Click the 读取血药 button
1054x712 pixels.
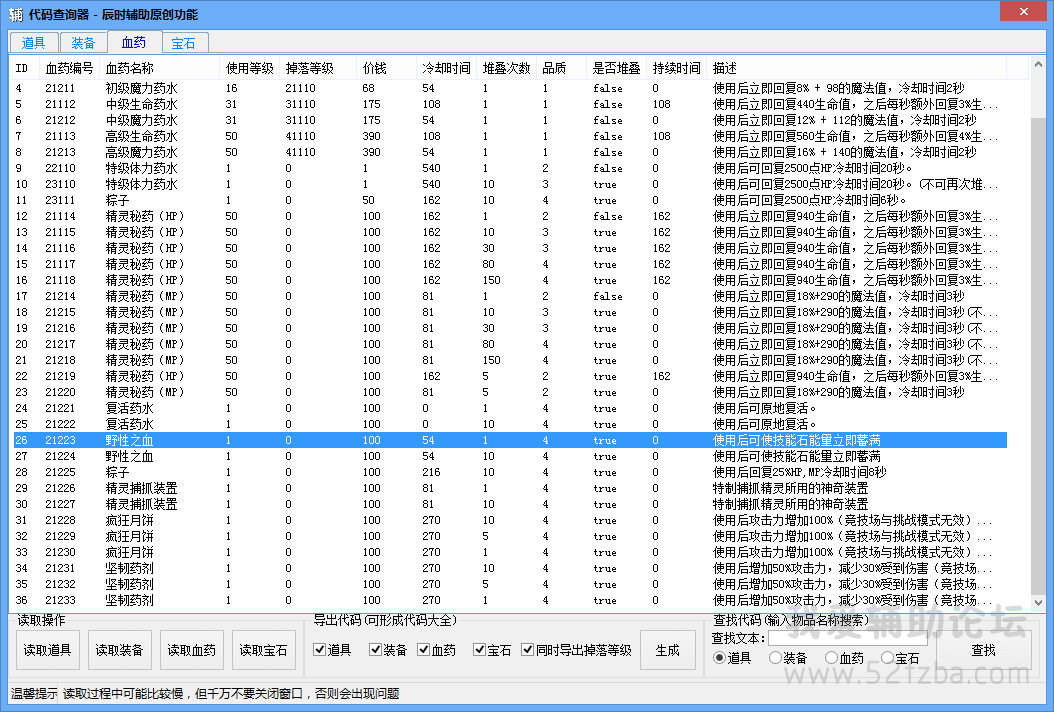coord(191,650)
